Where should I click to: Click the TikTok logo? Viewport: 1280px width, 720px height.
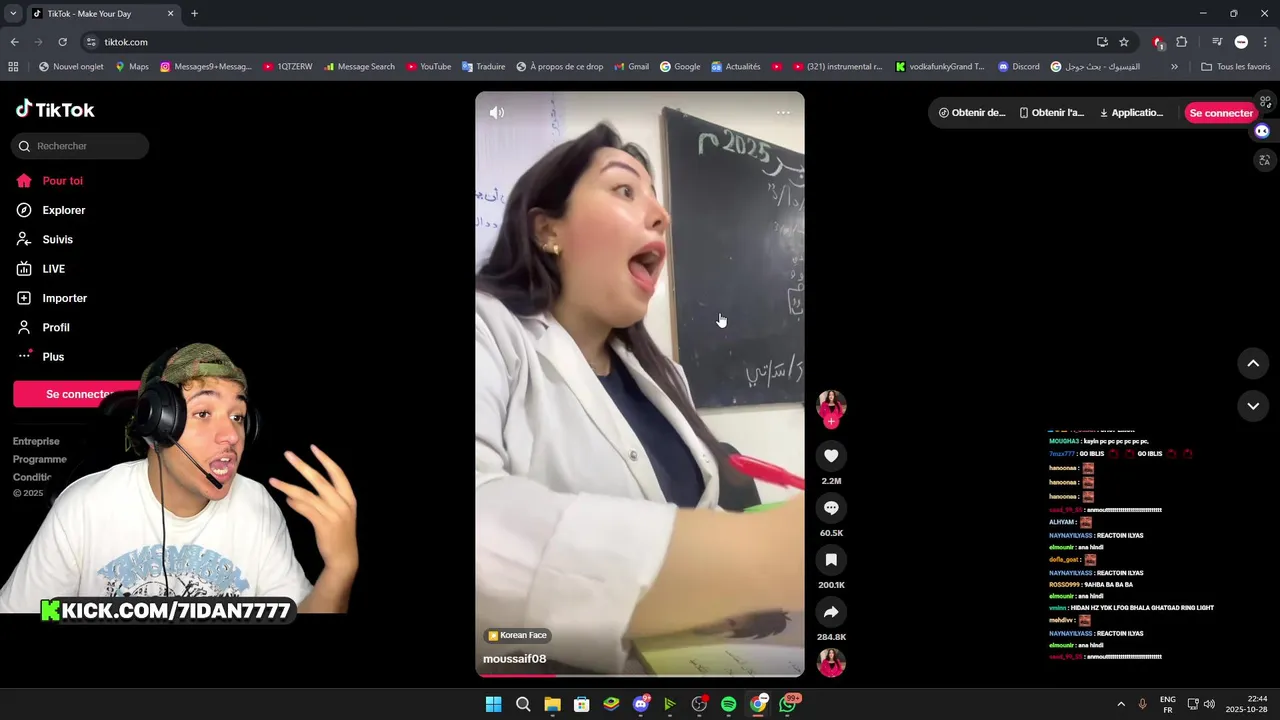click(55, 109)
